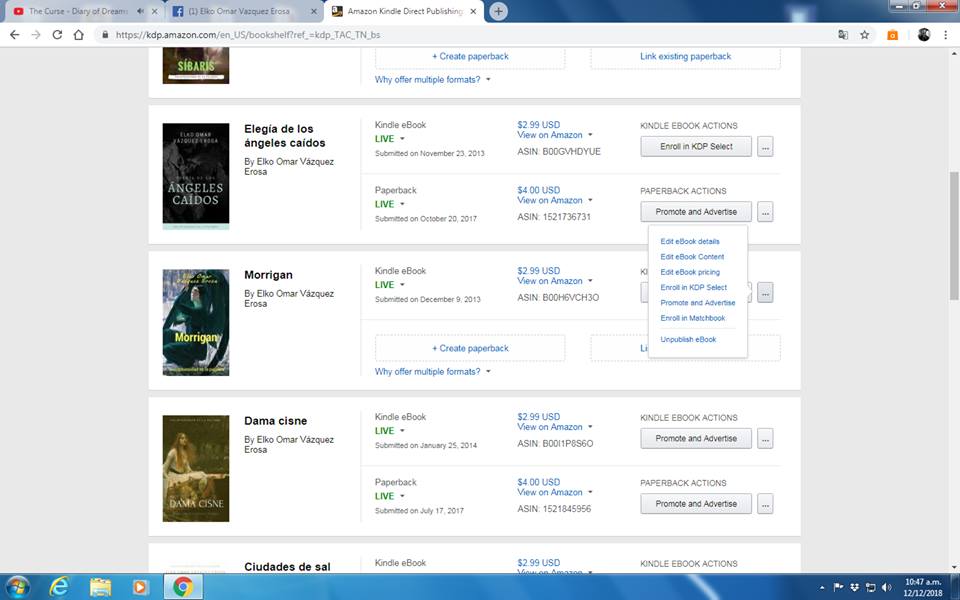Image resolution: width=960 pixels, height=600 pixels.
Task: Bookmark this page with the star icon
Action: coord(864,34)
